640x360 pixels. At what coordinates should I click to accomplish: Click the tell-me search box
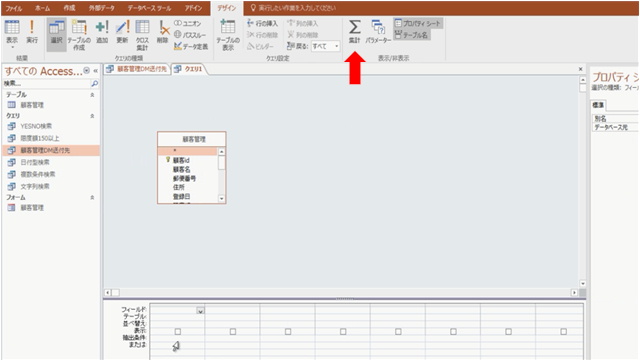[x=296, y=8]
